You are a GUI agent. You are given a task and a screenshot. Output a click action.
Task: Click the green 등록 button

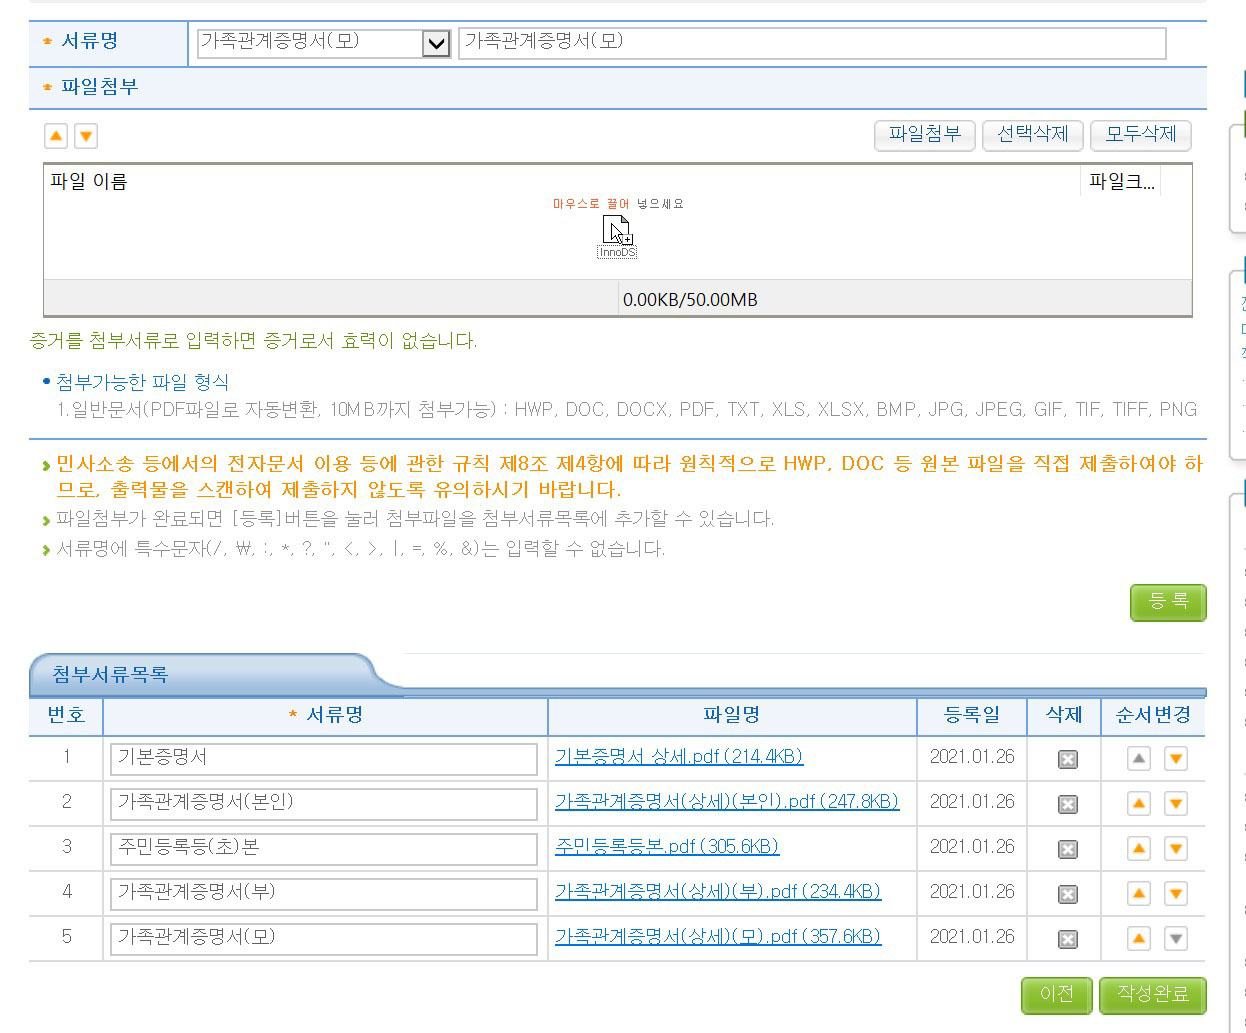click(1168, 602)
